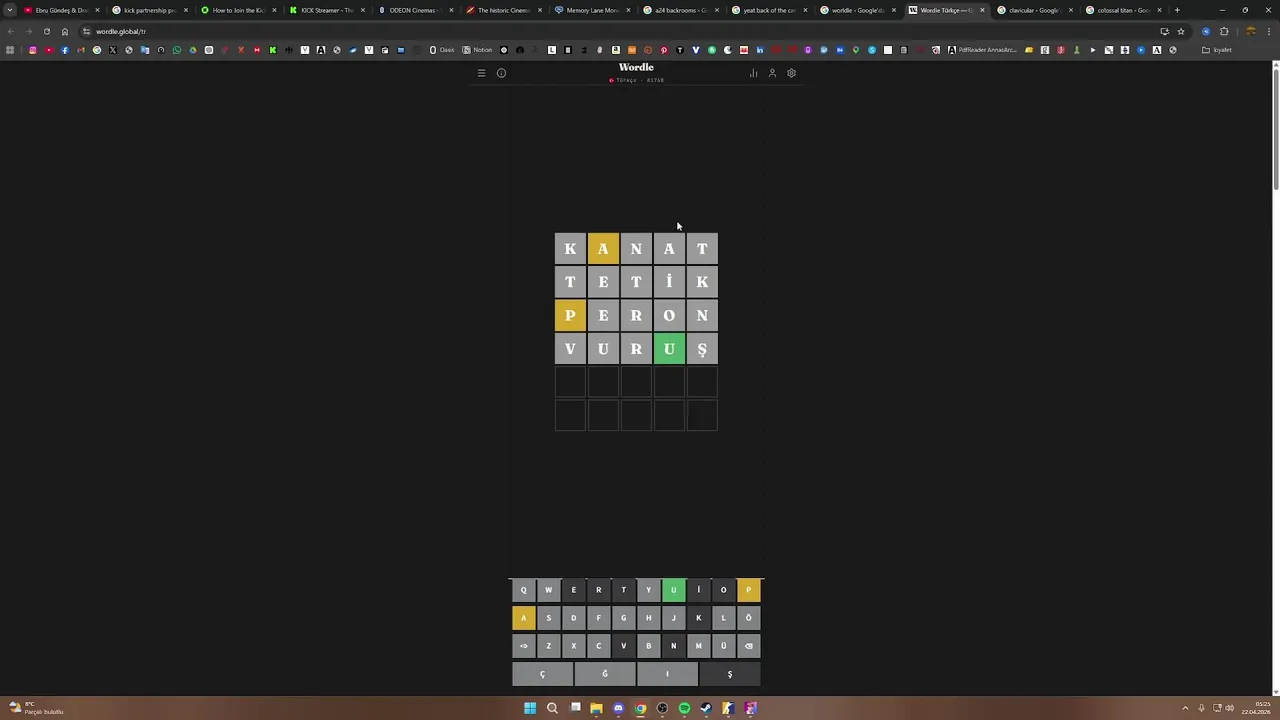Close the Wordle Türkçe tab
The width and height of the screenshot is (1280, 720).
[x=982, y=10]
